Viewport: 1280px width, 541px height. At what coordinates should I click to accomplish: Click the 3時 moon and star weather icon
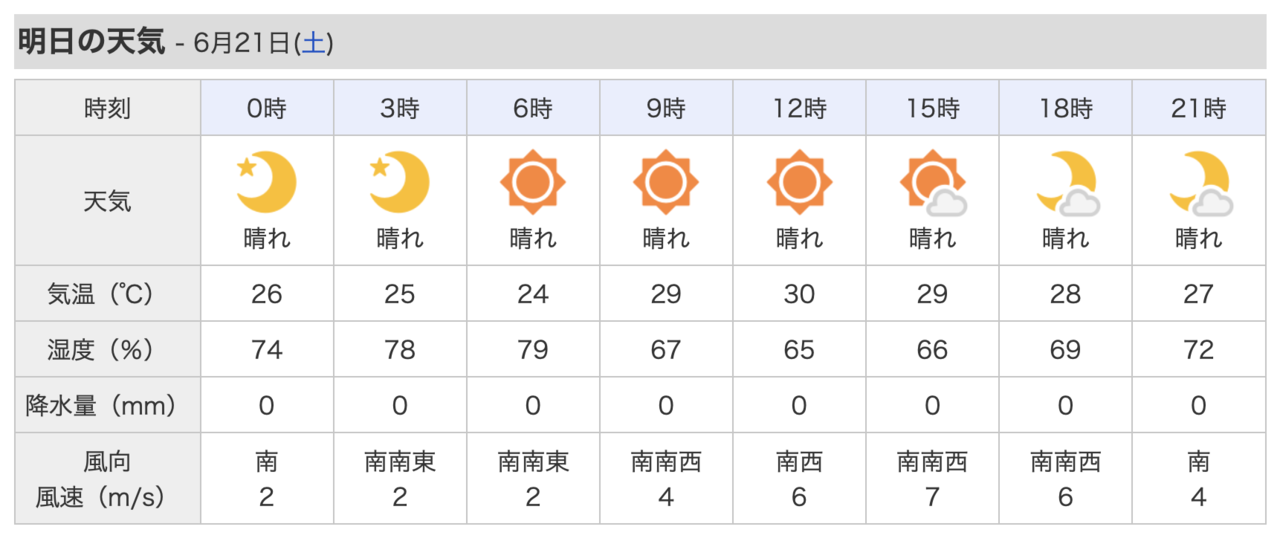tap(400, 182)
